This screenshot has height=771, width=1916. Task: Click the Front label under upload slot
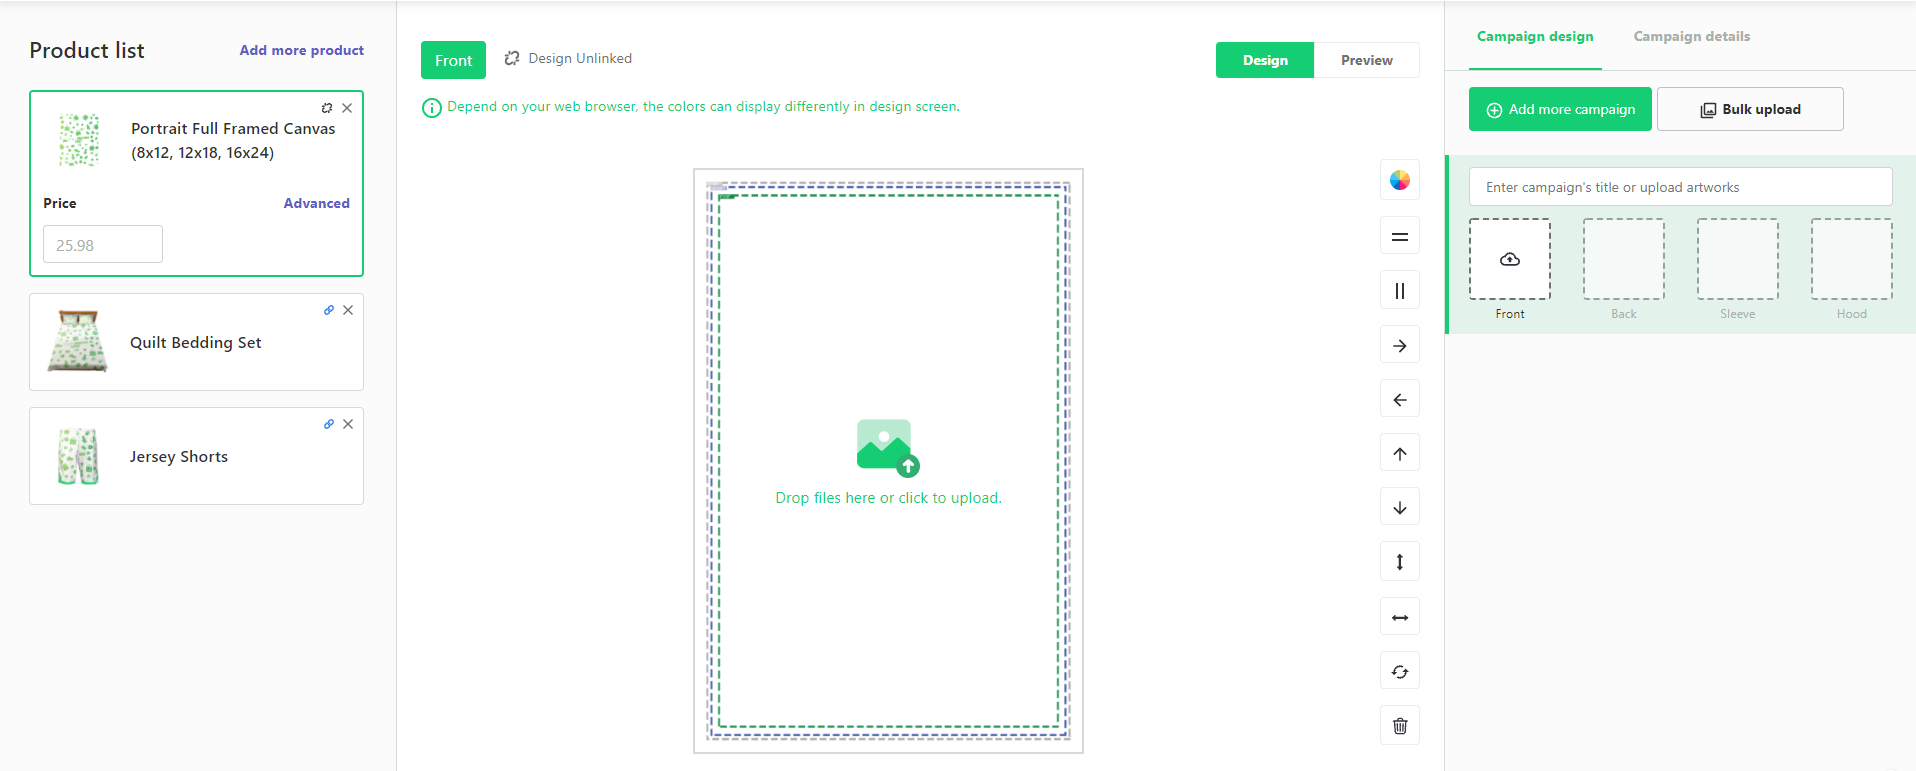[x=1510, y=314]
